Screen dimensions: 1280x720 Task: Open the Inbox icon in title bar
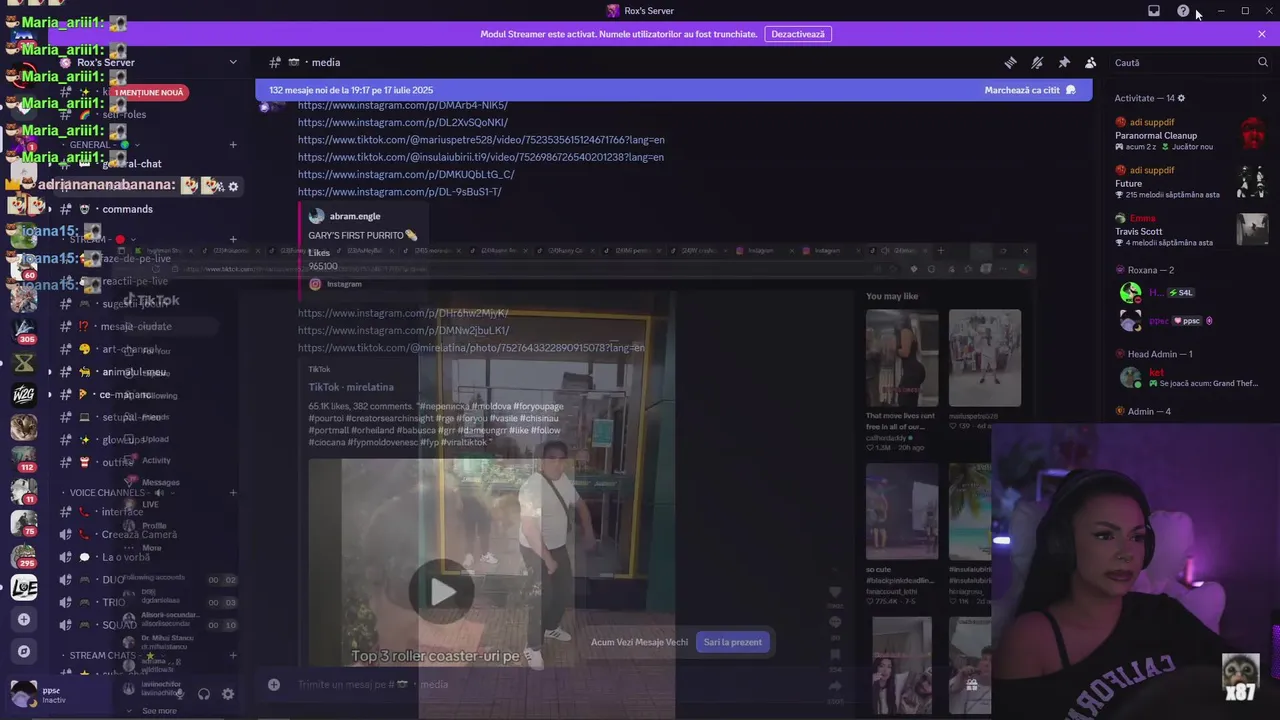point(1154,11)
